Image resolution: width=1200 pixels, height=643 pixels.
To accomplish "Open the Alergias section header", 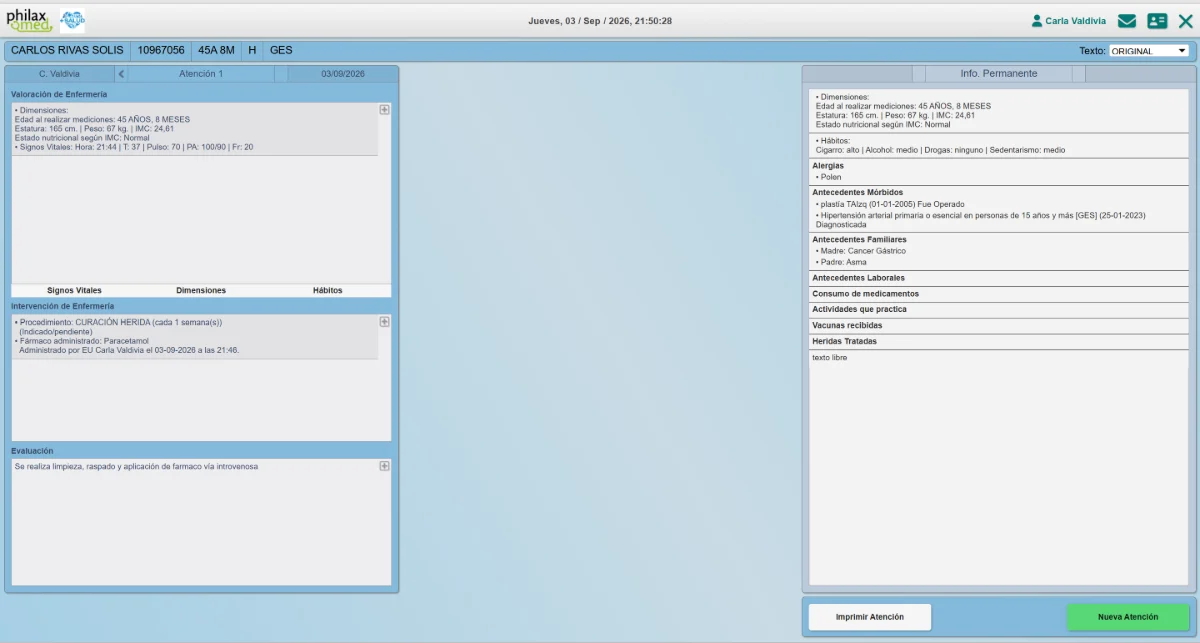I will (x=828, y=166).
